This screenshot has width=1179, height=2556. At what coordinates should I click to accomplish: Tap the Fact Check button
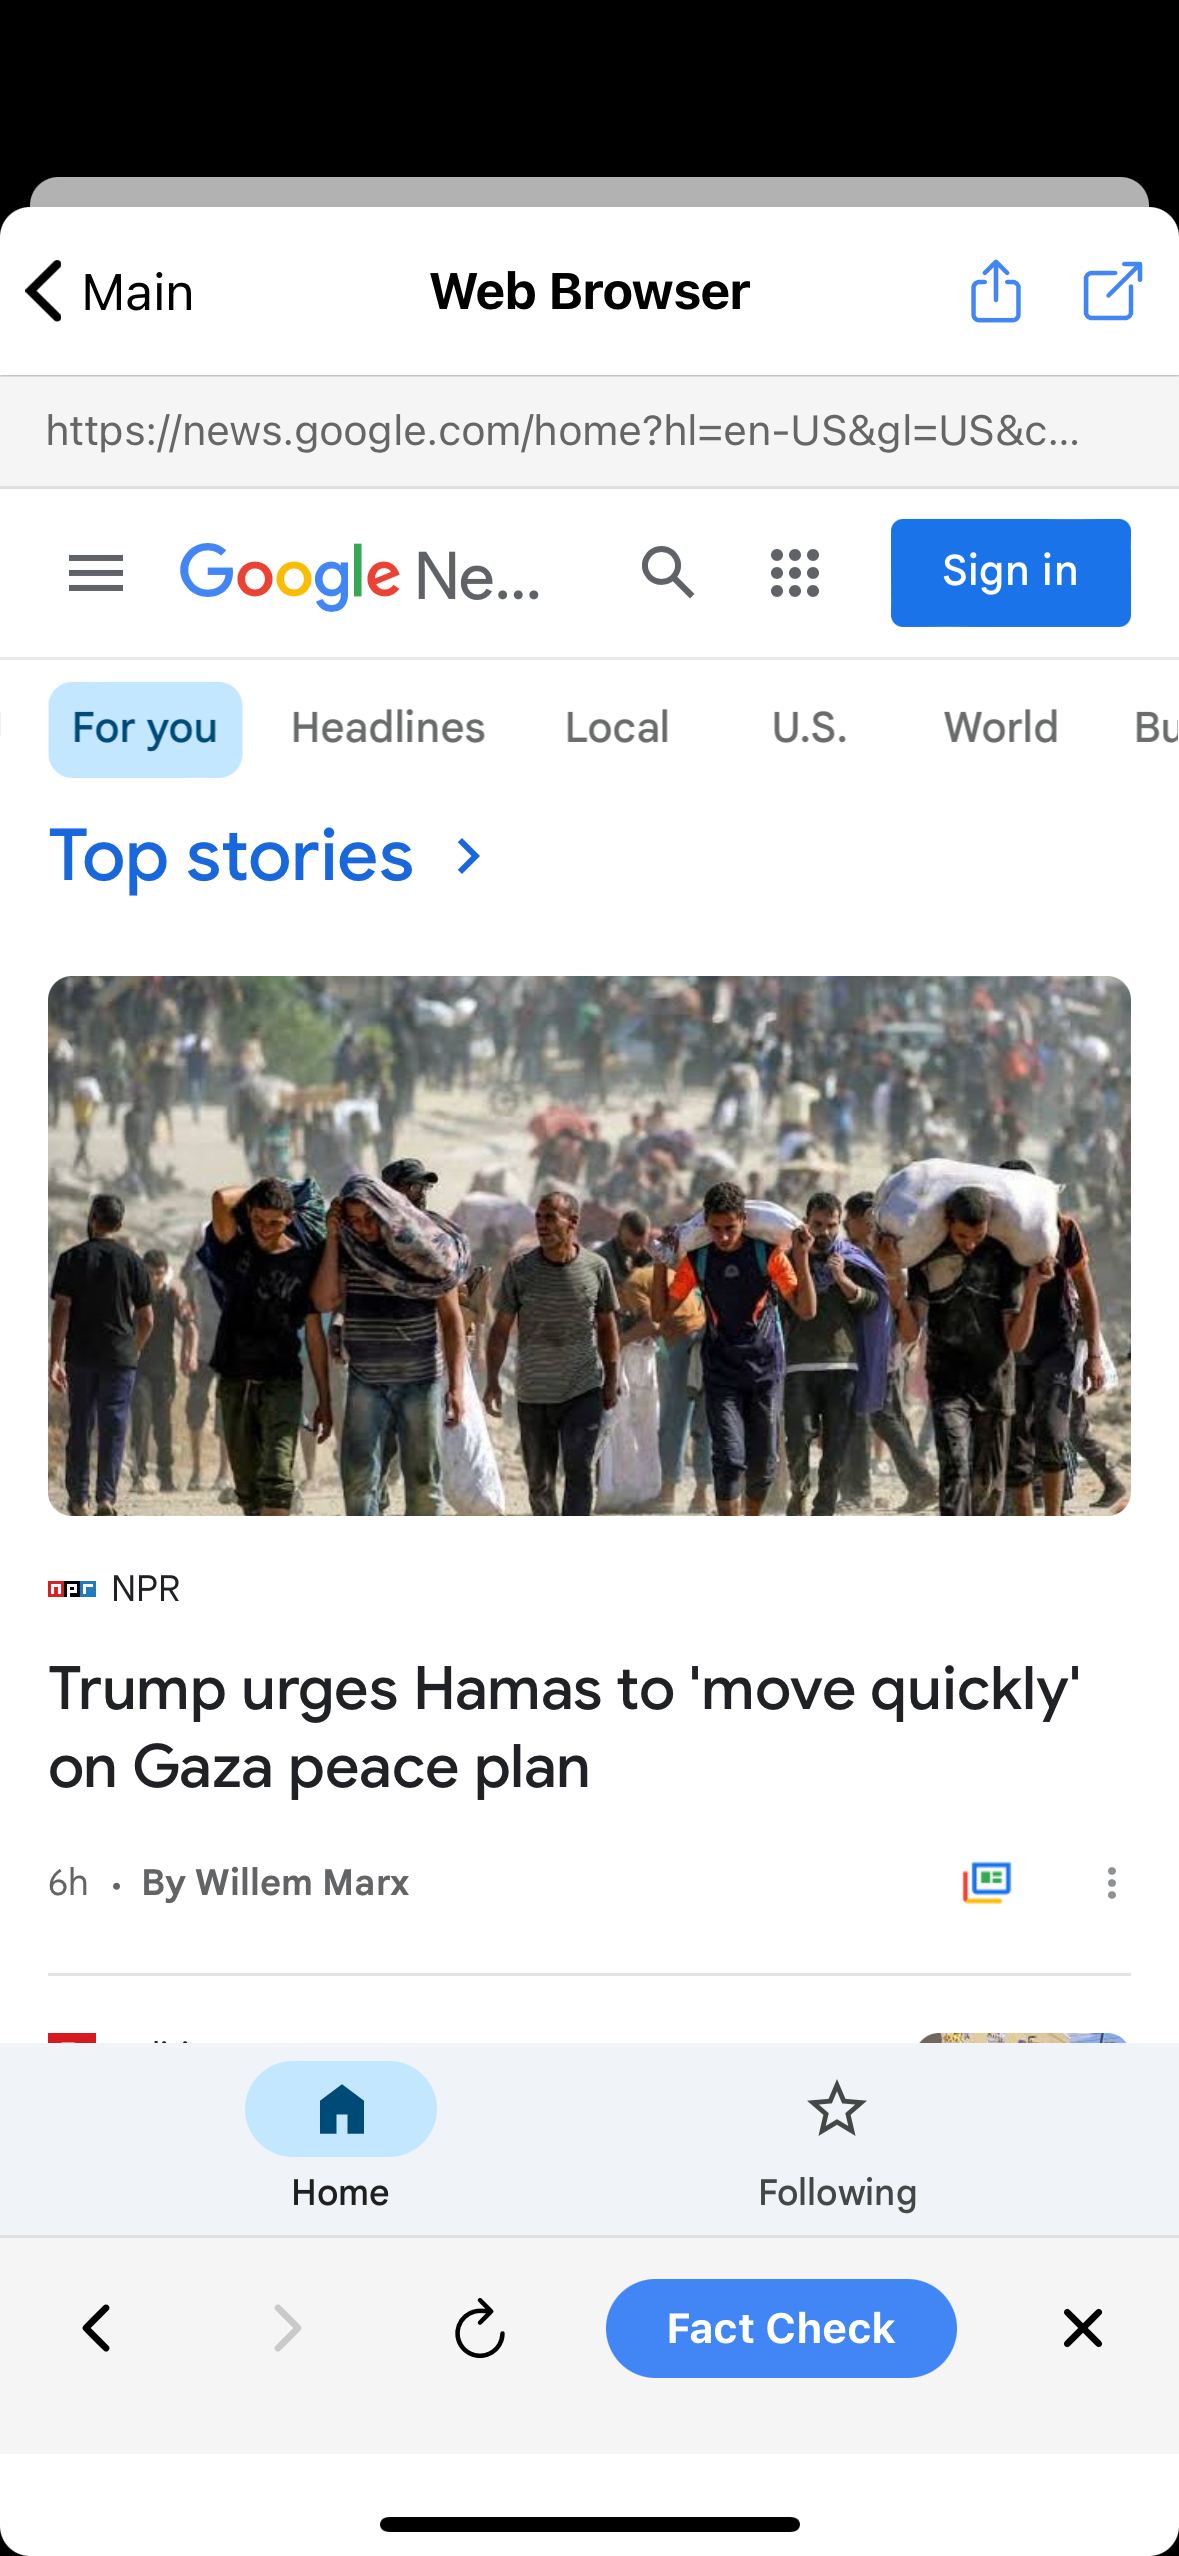coord(781,2328)
